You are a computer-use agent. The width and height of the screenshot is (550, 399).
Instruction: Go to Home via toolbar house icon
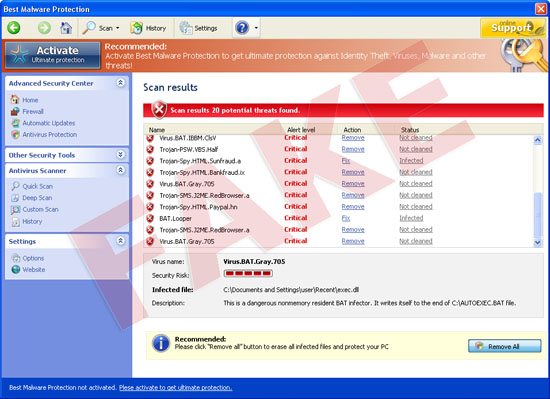point(66,28)
